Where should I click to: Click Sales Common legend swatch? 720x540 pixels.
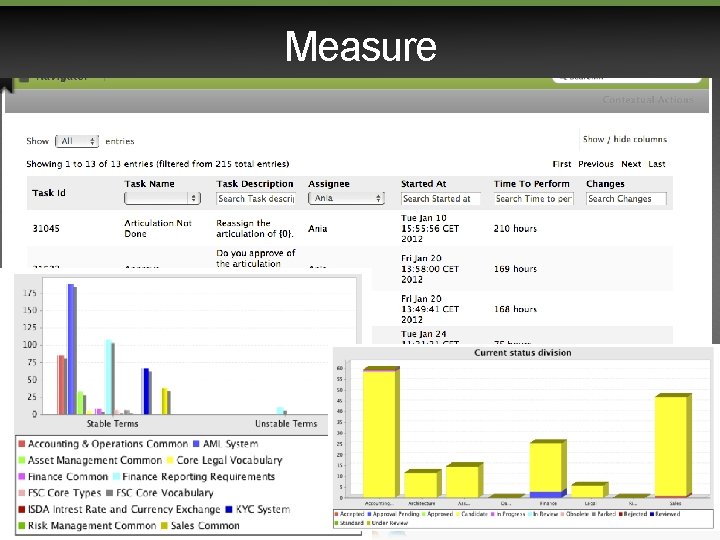coord(164,526)
